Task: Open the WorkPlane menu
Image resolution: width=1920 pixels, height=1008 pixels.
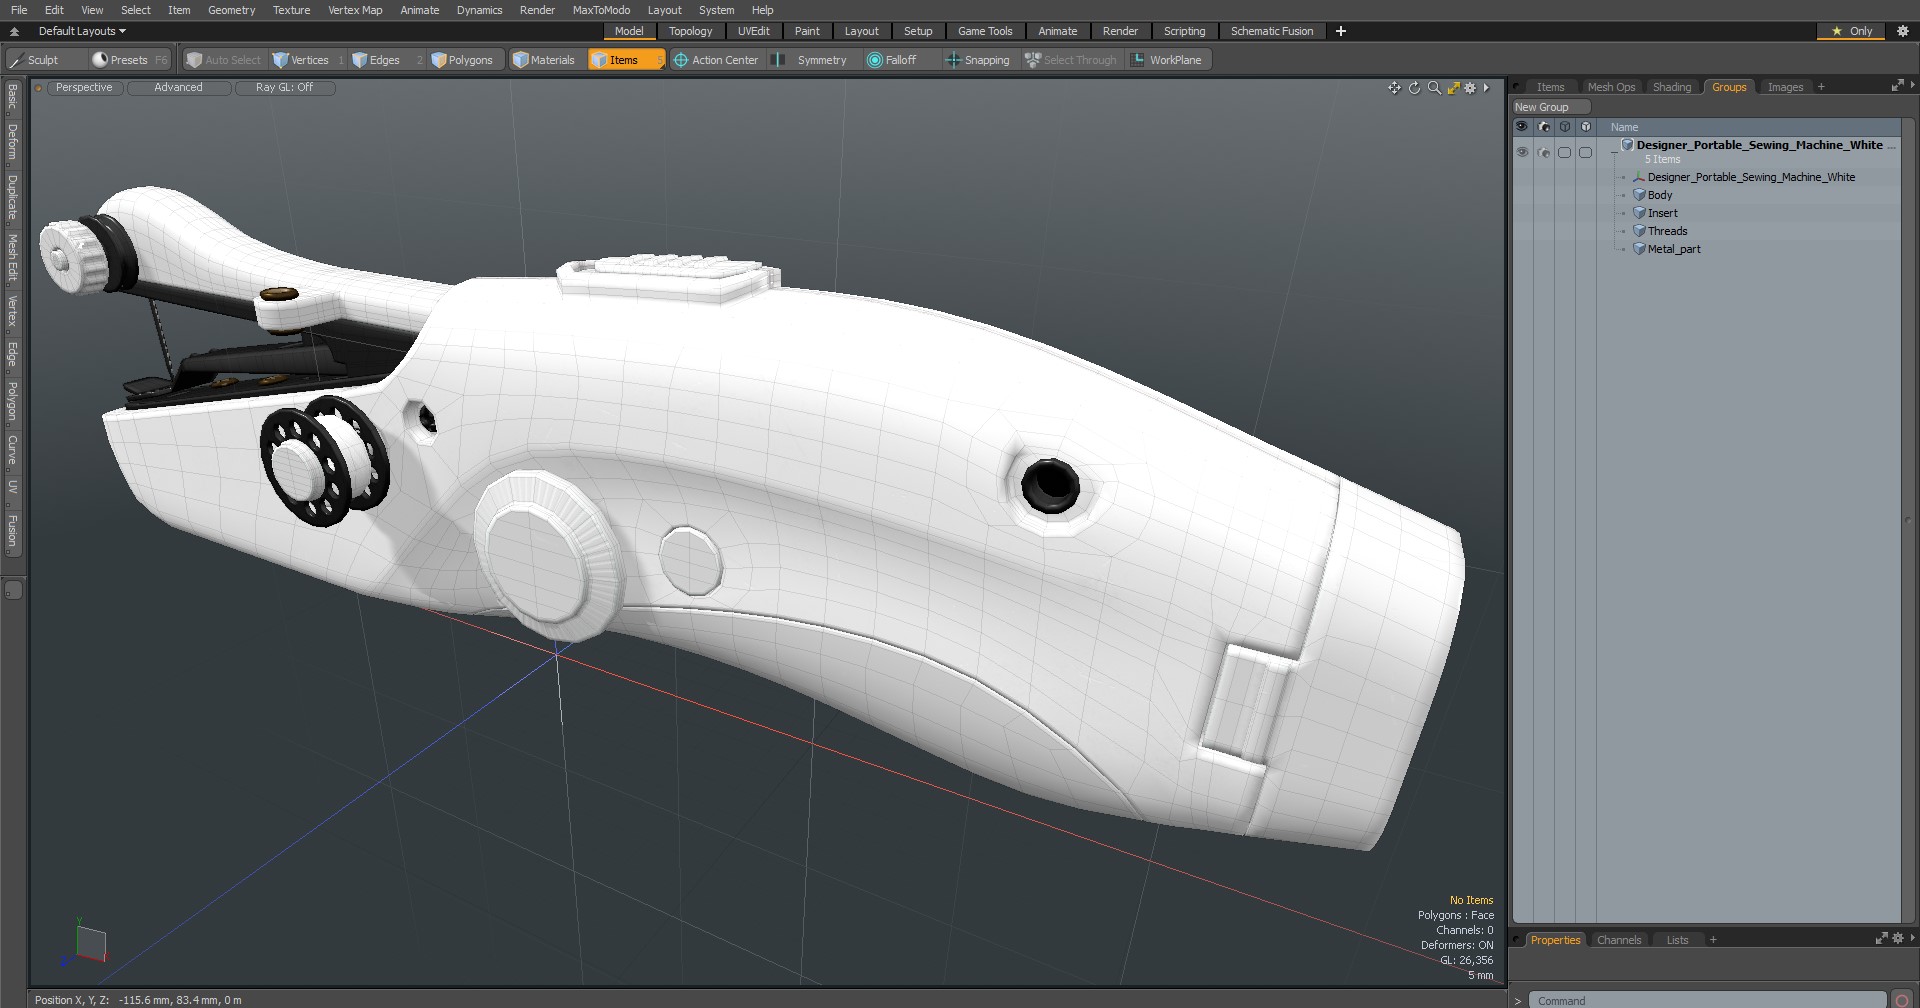Action: tap(1167, 60)
